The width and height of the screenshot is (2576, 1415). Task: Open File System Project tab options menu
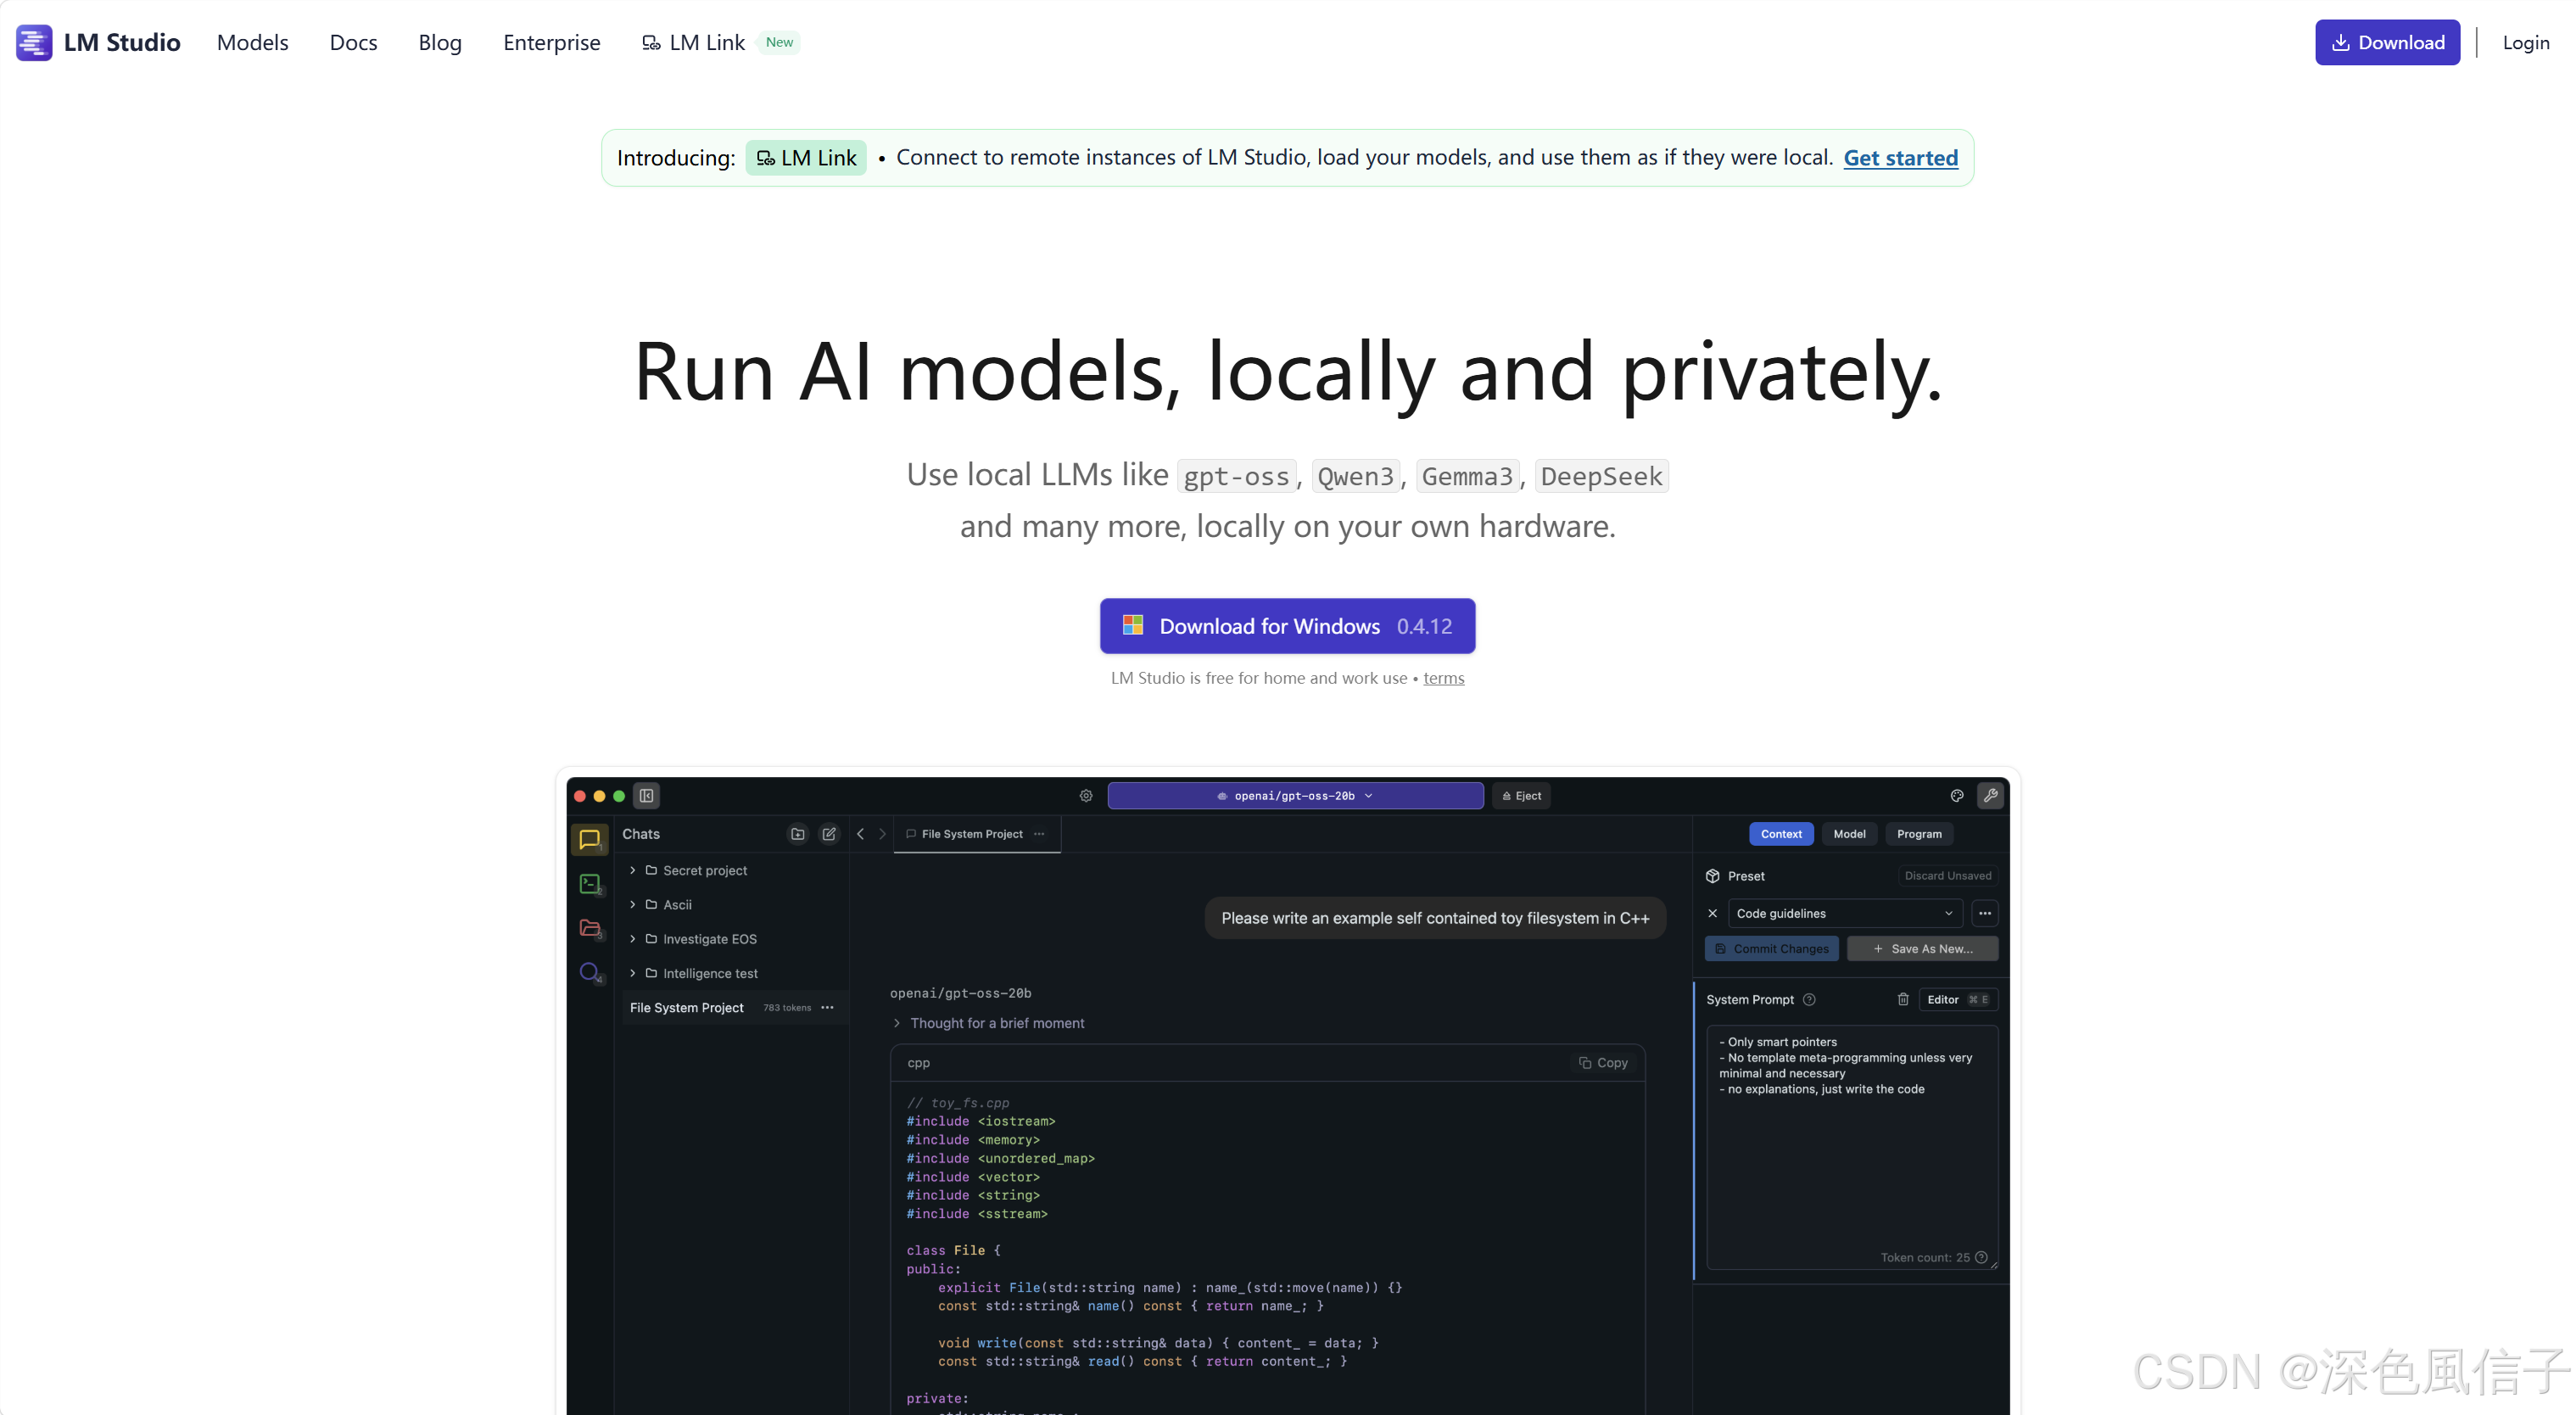(1039, 834)
